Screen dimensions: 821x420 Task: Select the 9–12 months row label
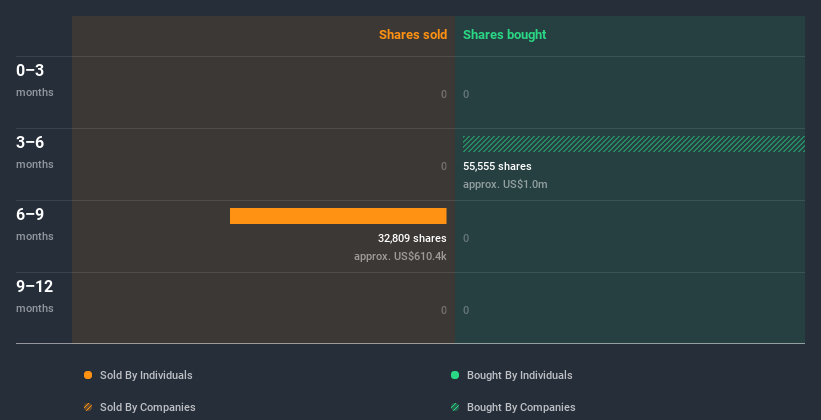pos(34,295)
